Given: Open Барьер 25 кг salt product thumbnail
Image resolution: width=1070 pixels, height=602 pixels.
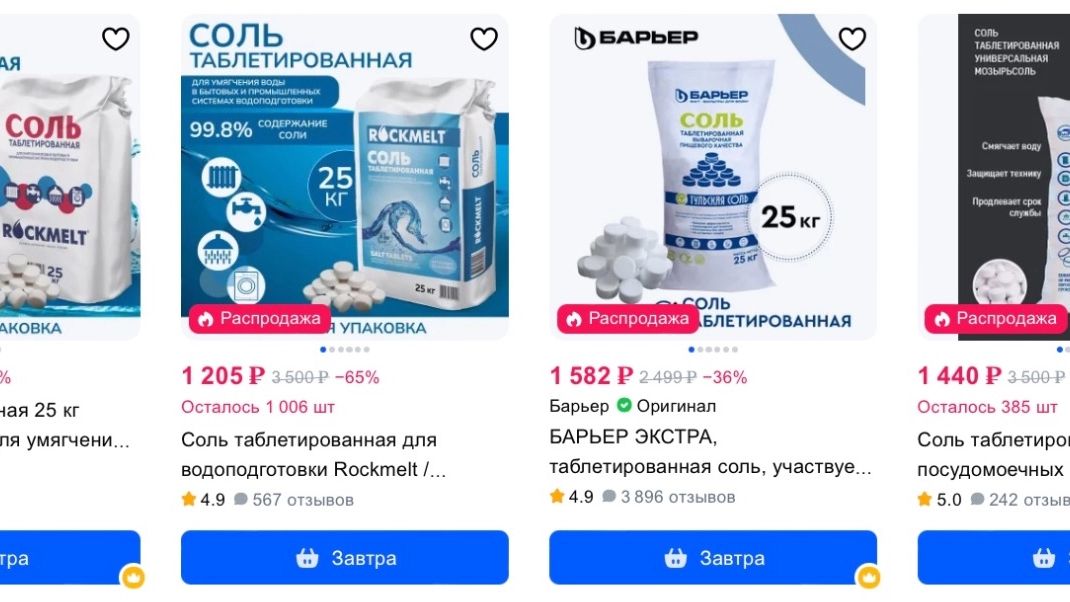Looking at the screenshot, I should pyautogui.click(x=713, y=177).
